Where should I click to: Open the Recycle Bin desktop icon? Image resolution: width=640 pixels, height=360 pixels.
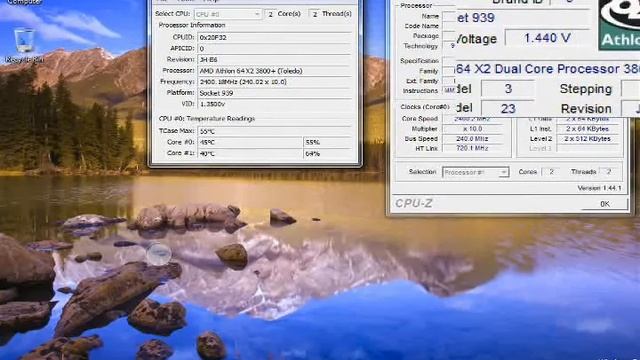(24, 45)
